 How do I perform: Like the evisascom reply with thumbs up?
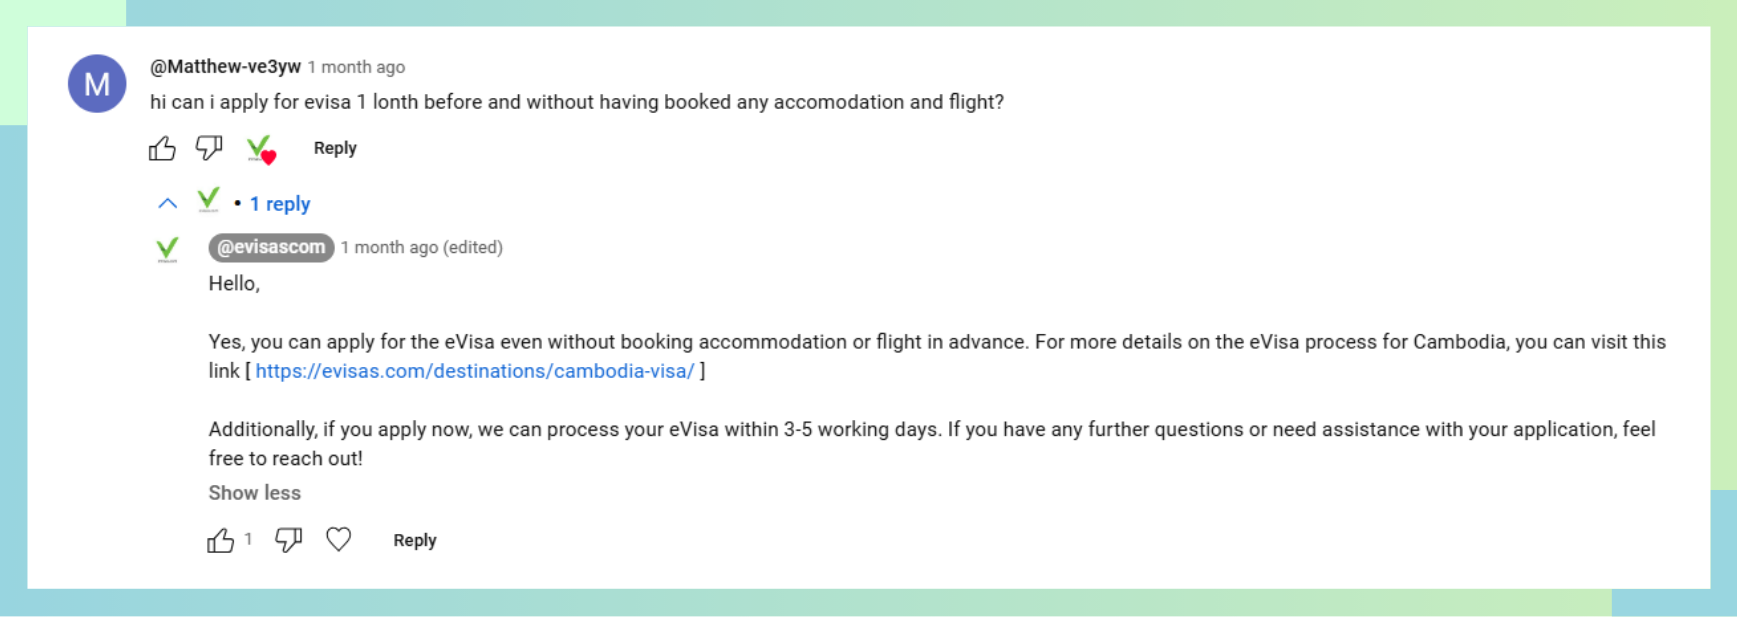[x=221, y=541]
